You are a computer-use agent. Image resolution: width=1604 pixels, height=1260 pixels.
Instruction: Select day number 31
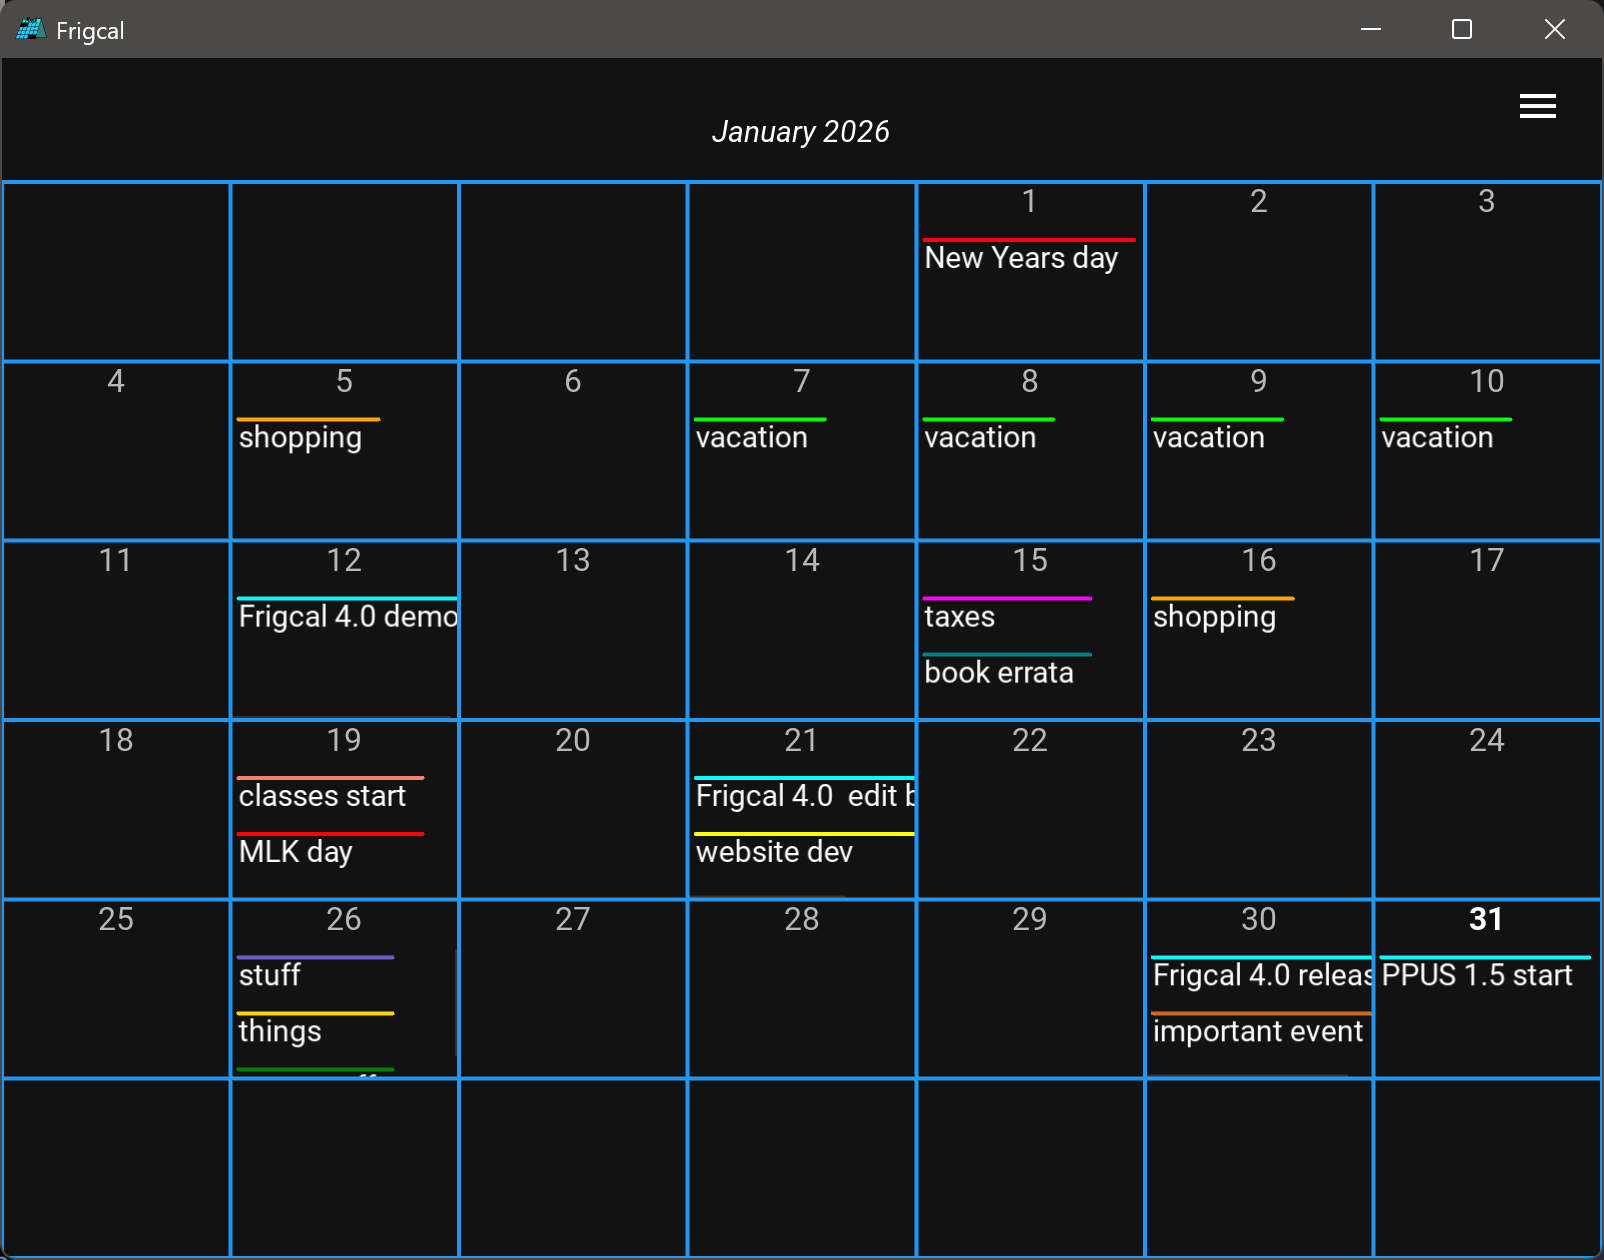coord(1486,919)
